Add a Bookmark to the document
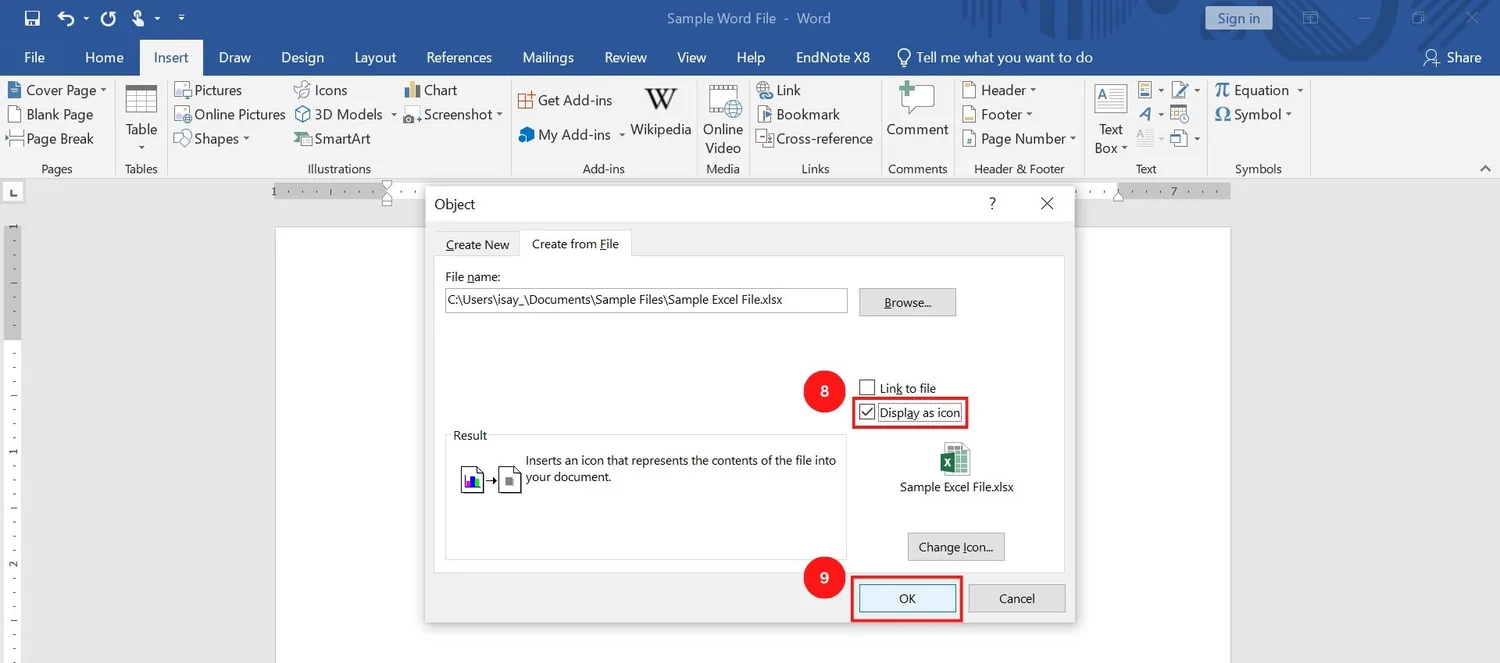 801,114
